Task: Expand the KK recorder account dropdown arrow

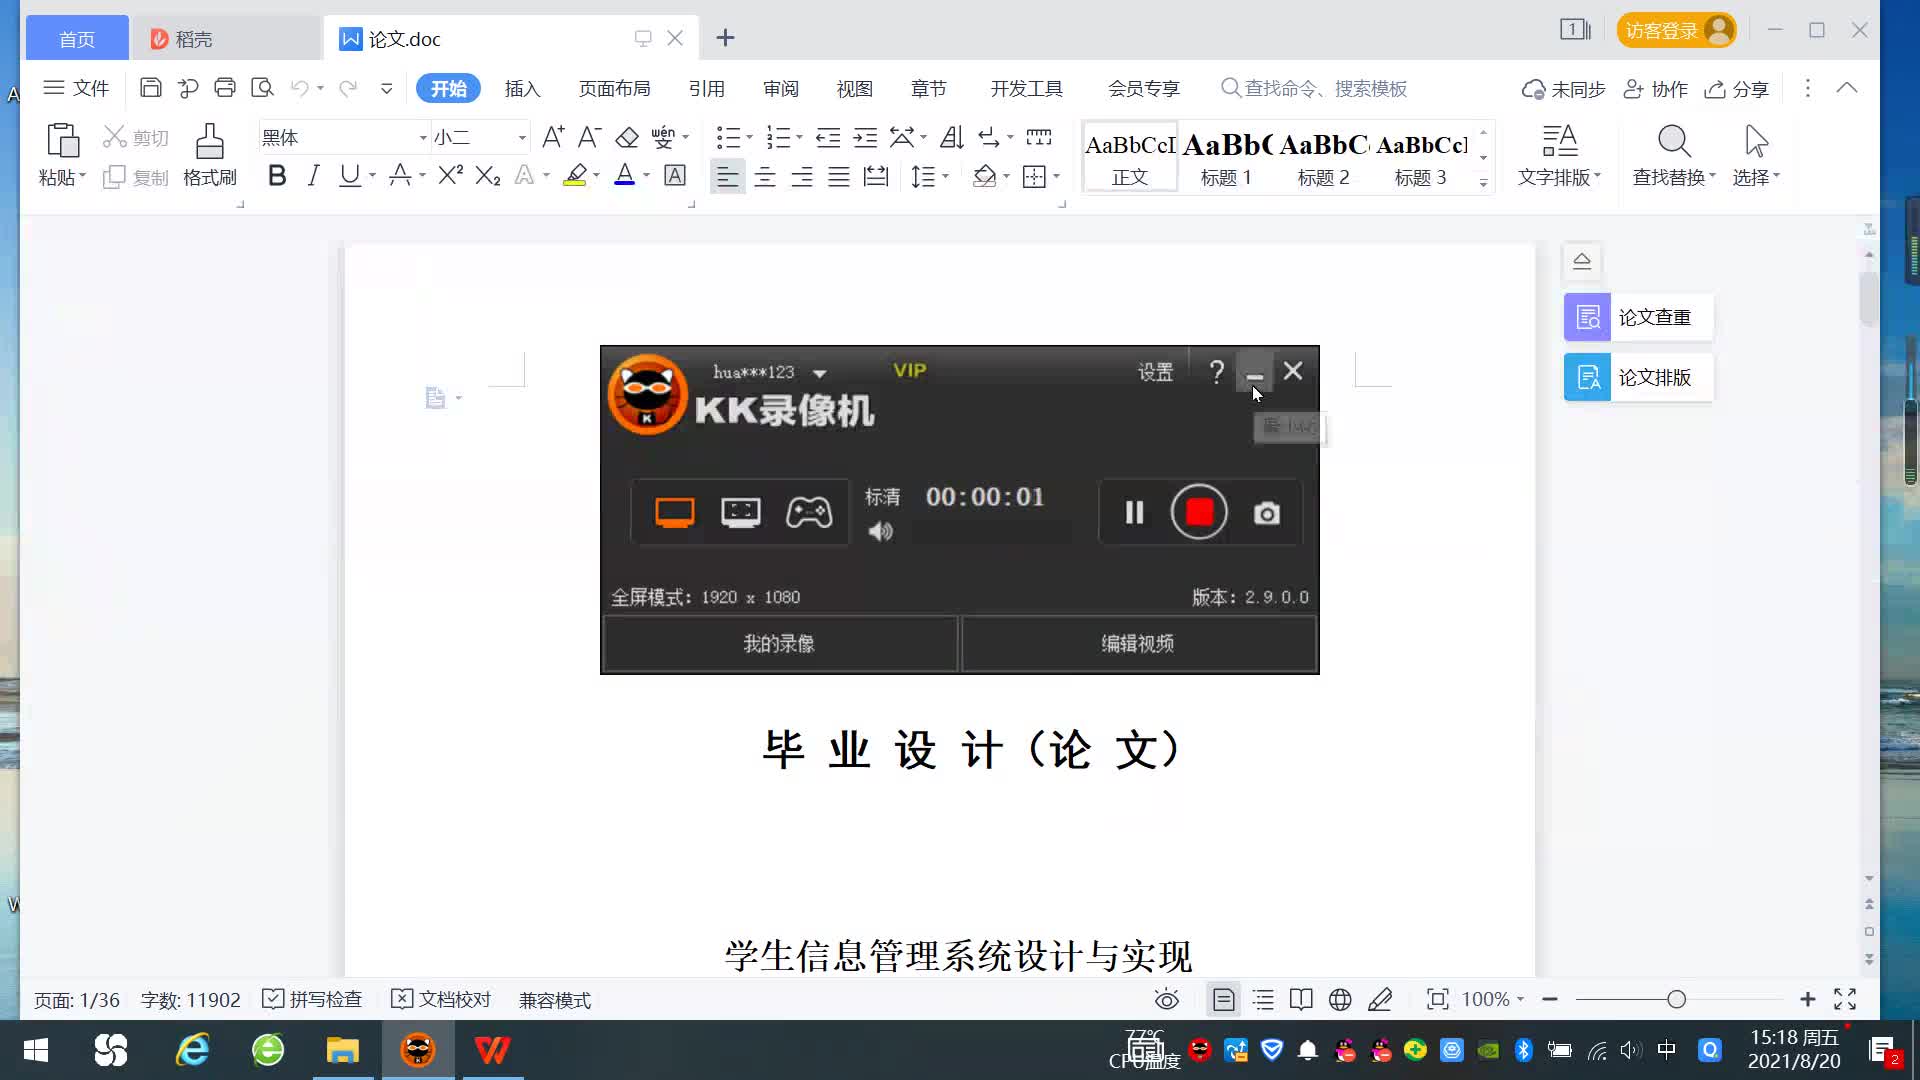Action: click(x=820, y=373)
